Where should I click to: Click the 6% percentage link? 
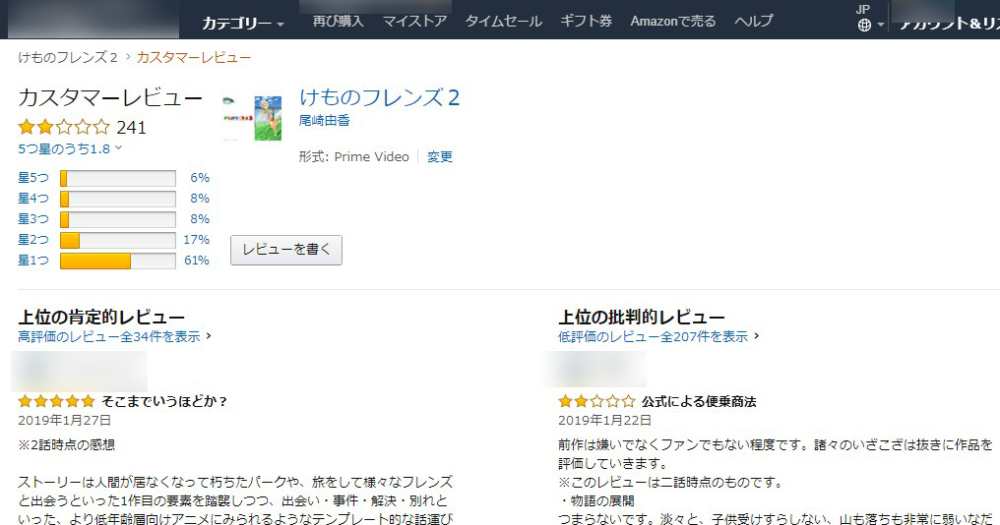[200, 178]
